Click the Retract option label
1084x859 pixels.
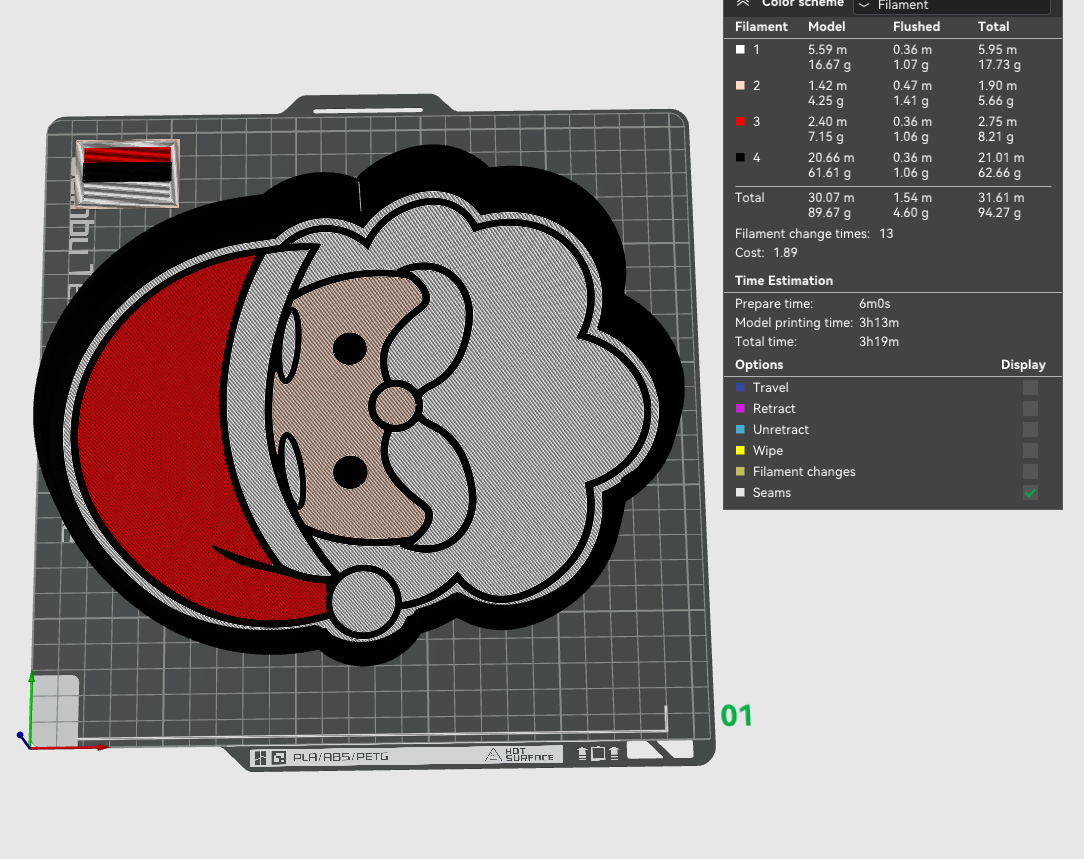[x=774, y=408]
